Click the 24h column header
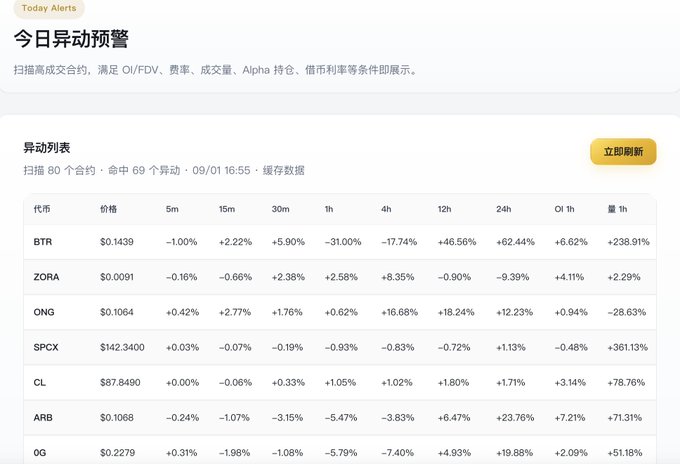The width and height of the screenshot is (680, 464). point(503,209)
